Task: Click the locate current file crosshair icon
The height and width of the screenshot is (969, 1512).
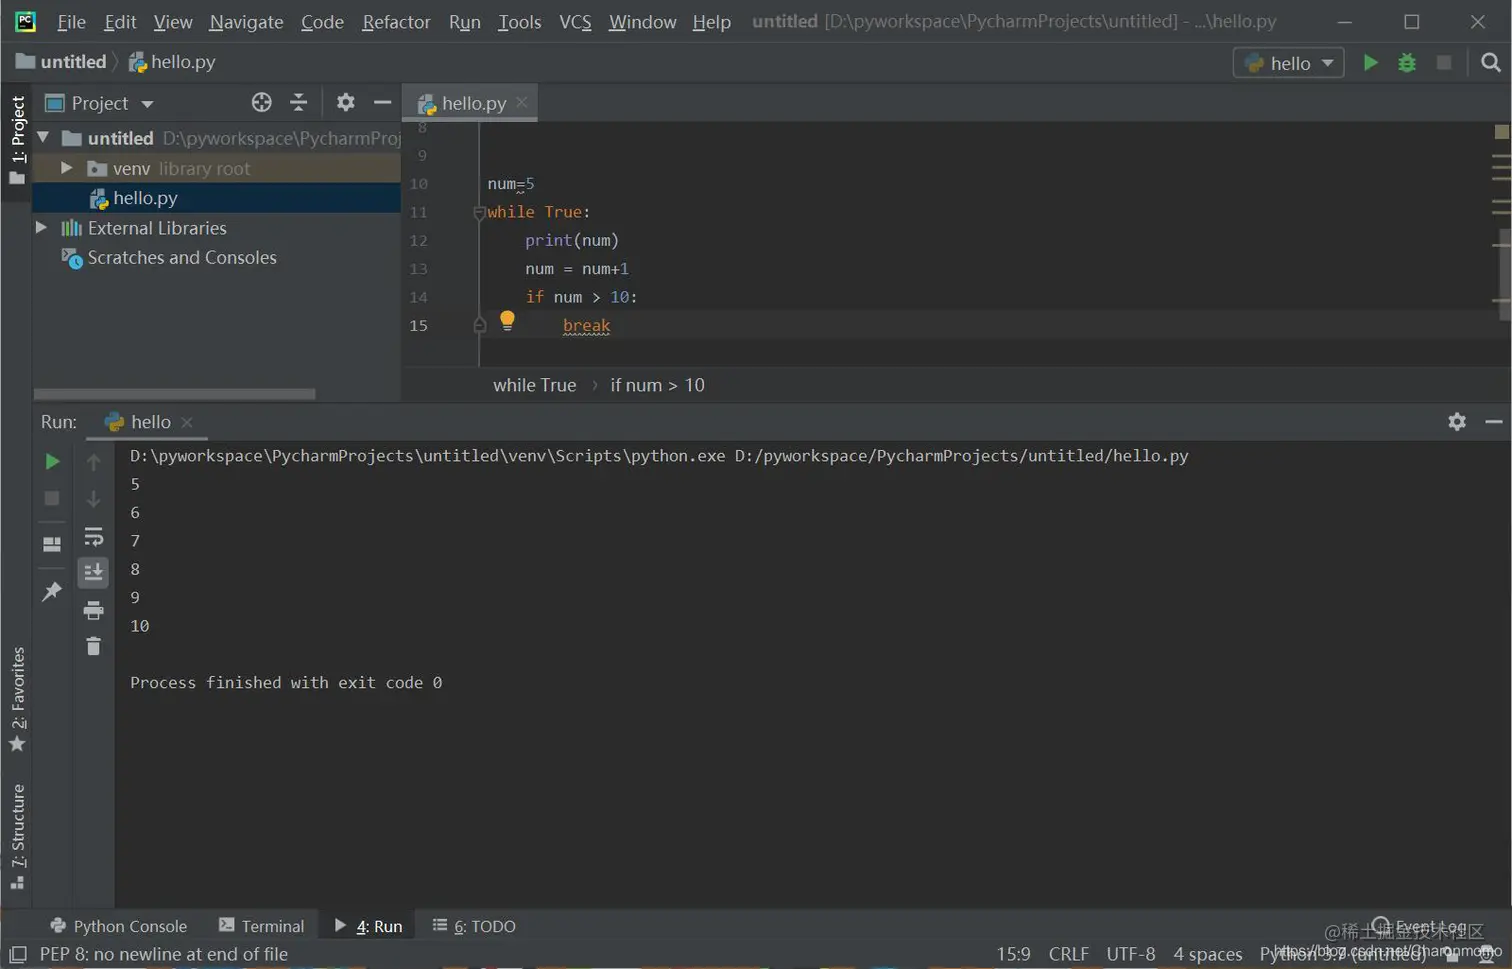Action: point(261,102)
